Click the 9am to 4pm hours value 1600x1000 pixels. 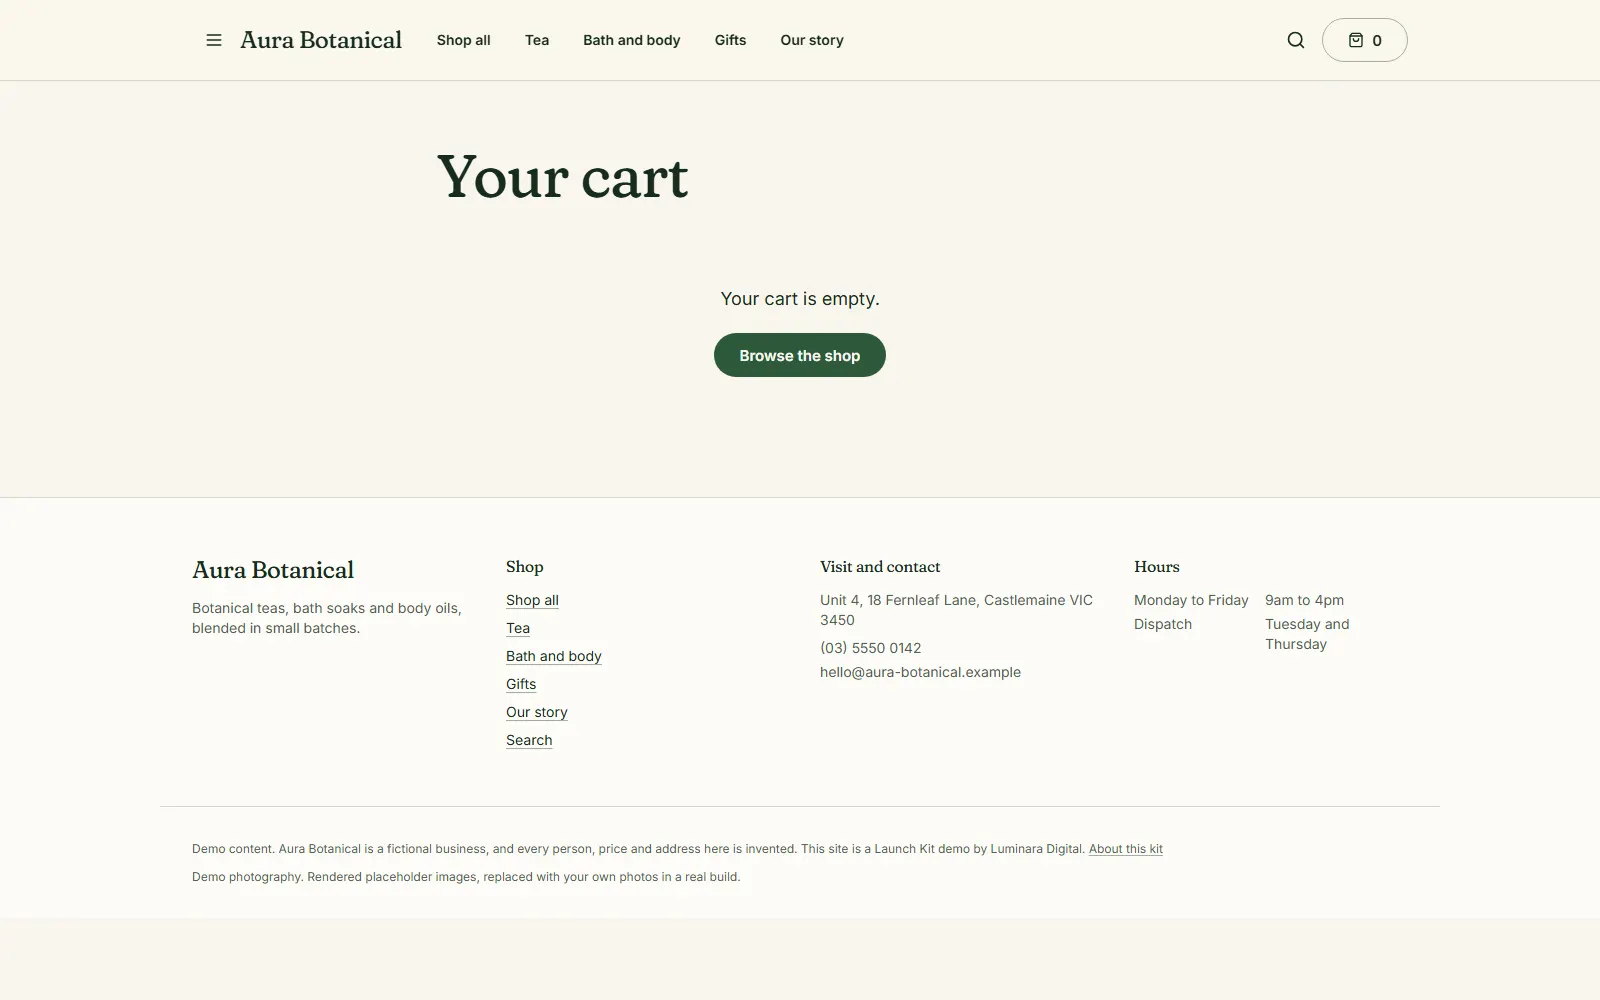[x=1305, y=600]
